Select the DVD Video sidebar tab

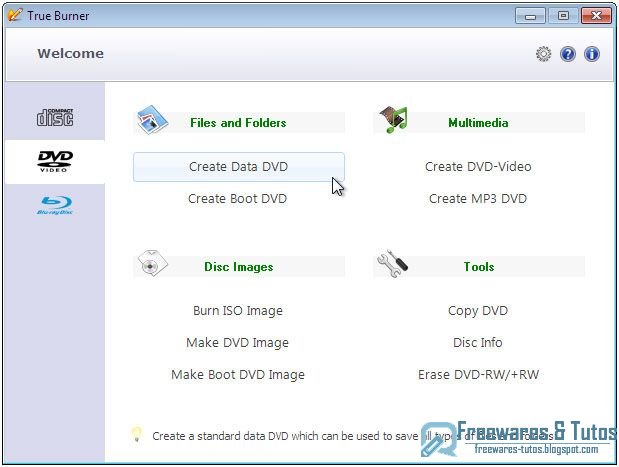tap(55, 161)
